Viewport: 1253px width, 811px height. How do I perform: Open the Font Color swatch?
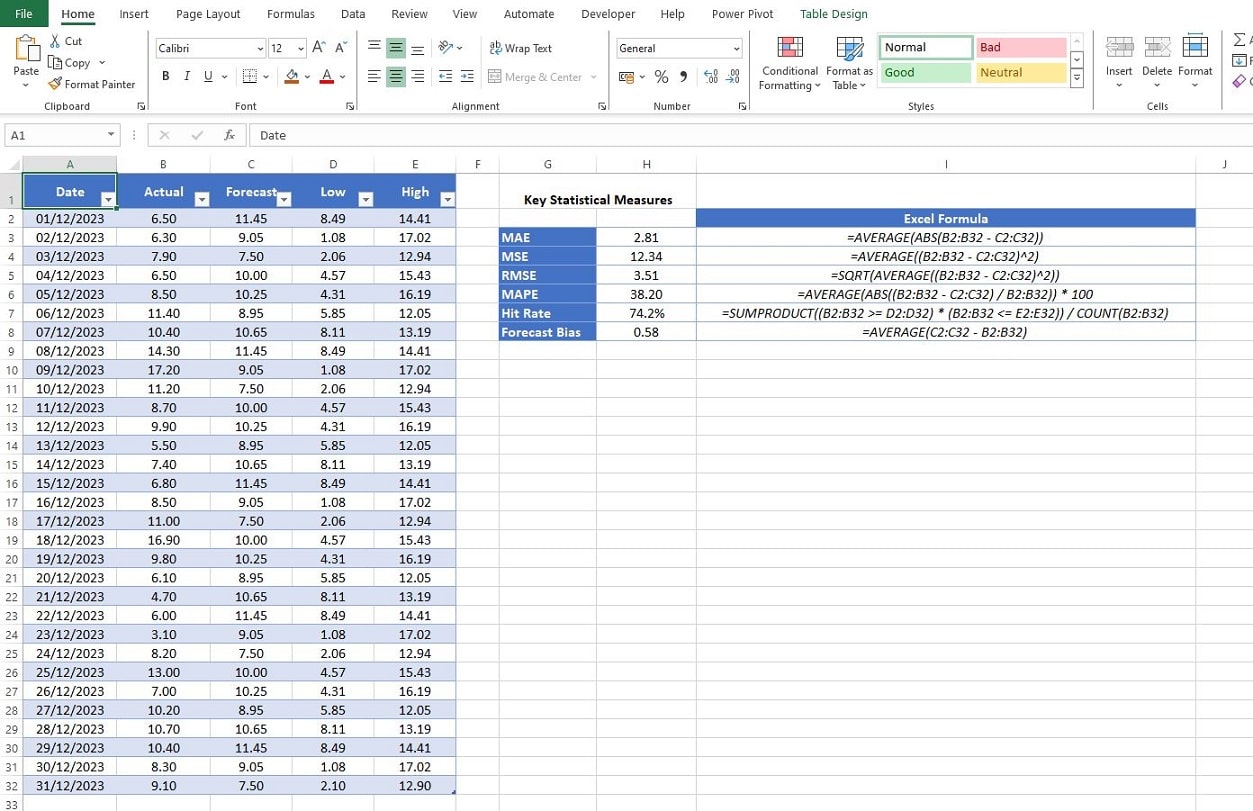[325, 77]
